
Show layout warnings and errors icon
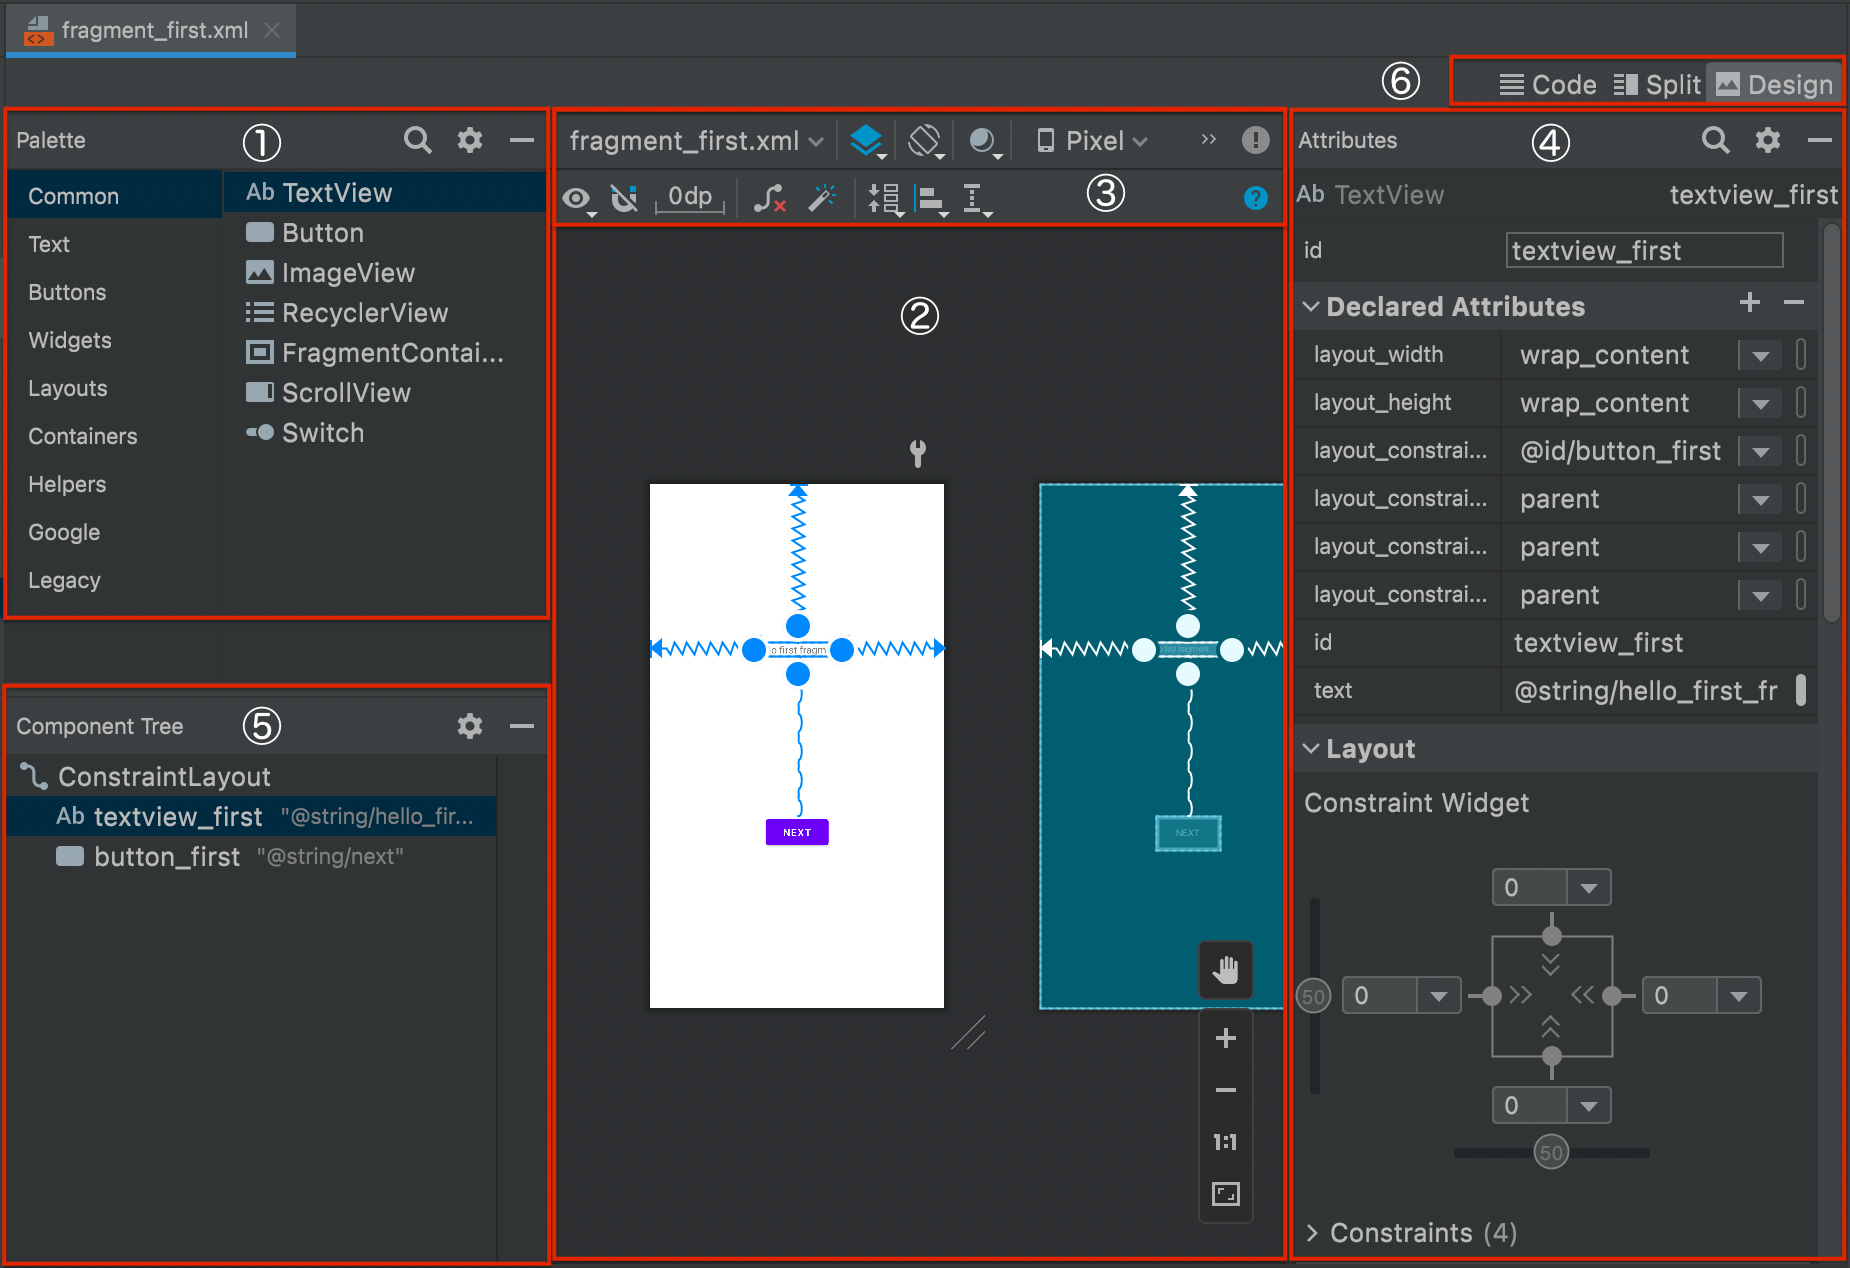click(x=1255, y=140)
